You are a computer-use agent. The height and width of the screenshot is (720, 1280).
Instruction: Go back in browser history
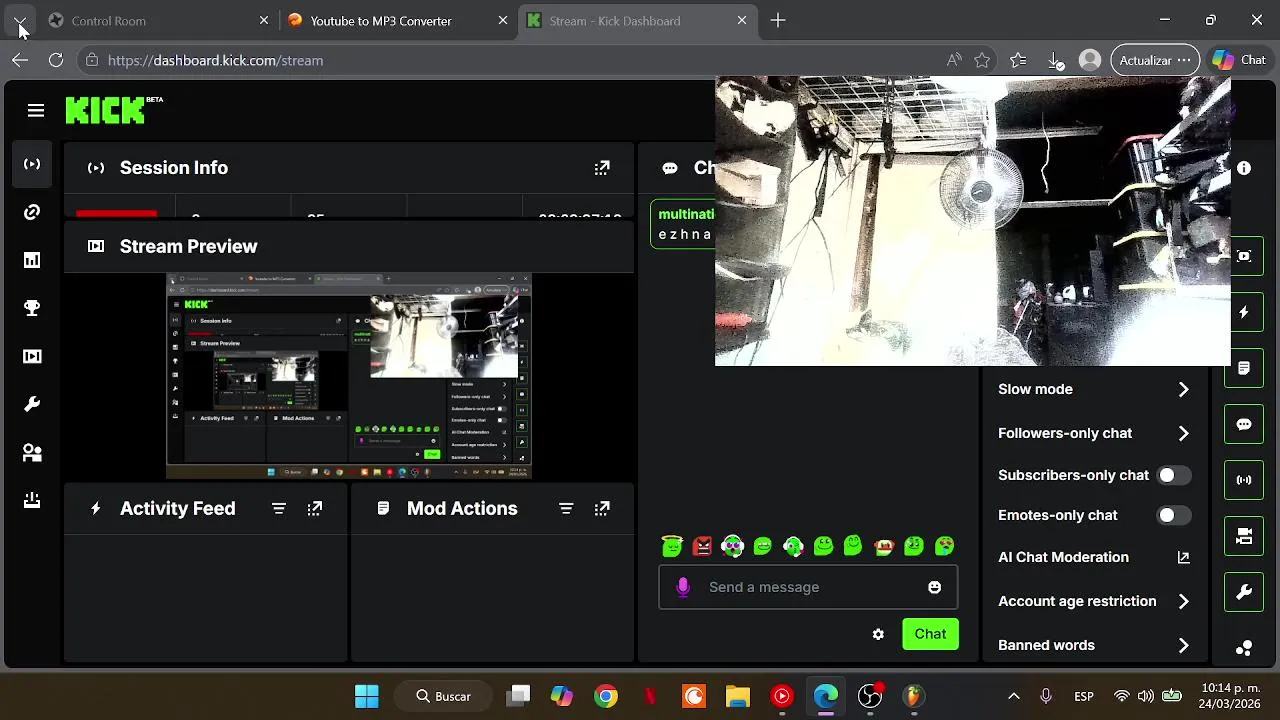point(20,60)
